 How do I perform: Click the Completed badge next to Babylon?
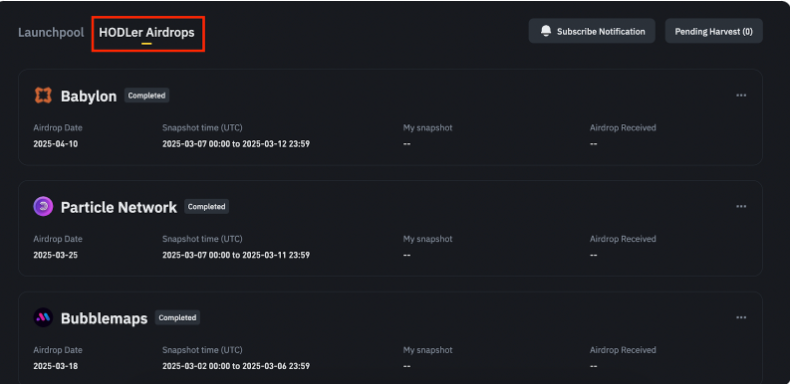(147, 95)
